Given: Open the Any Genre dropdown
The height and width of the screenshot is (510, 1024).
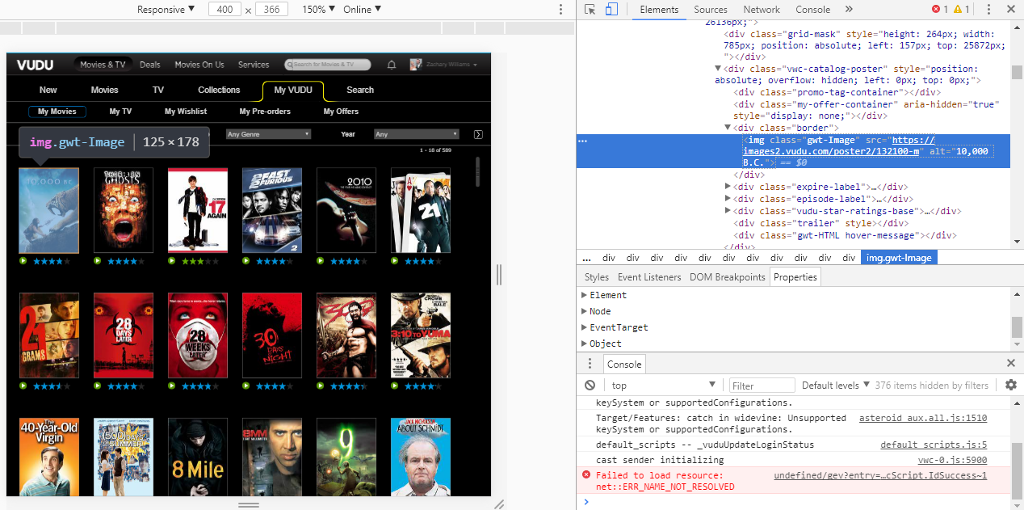Looking at the screenshot, I should click(268, 134).
